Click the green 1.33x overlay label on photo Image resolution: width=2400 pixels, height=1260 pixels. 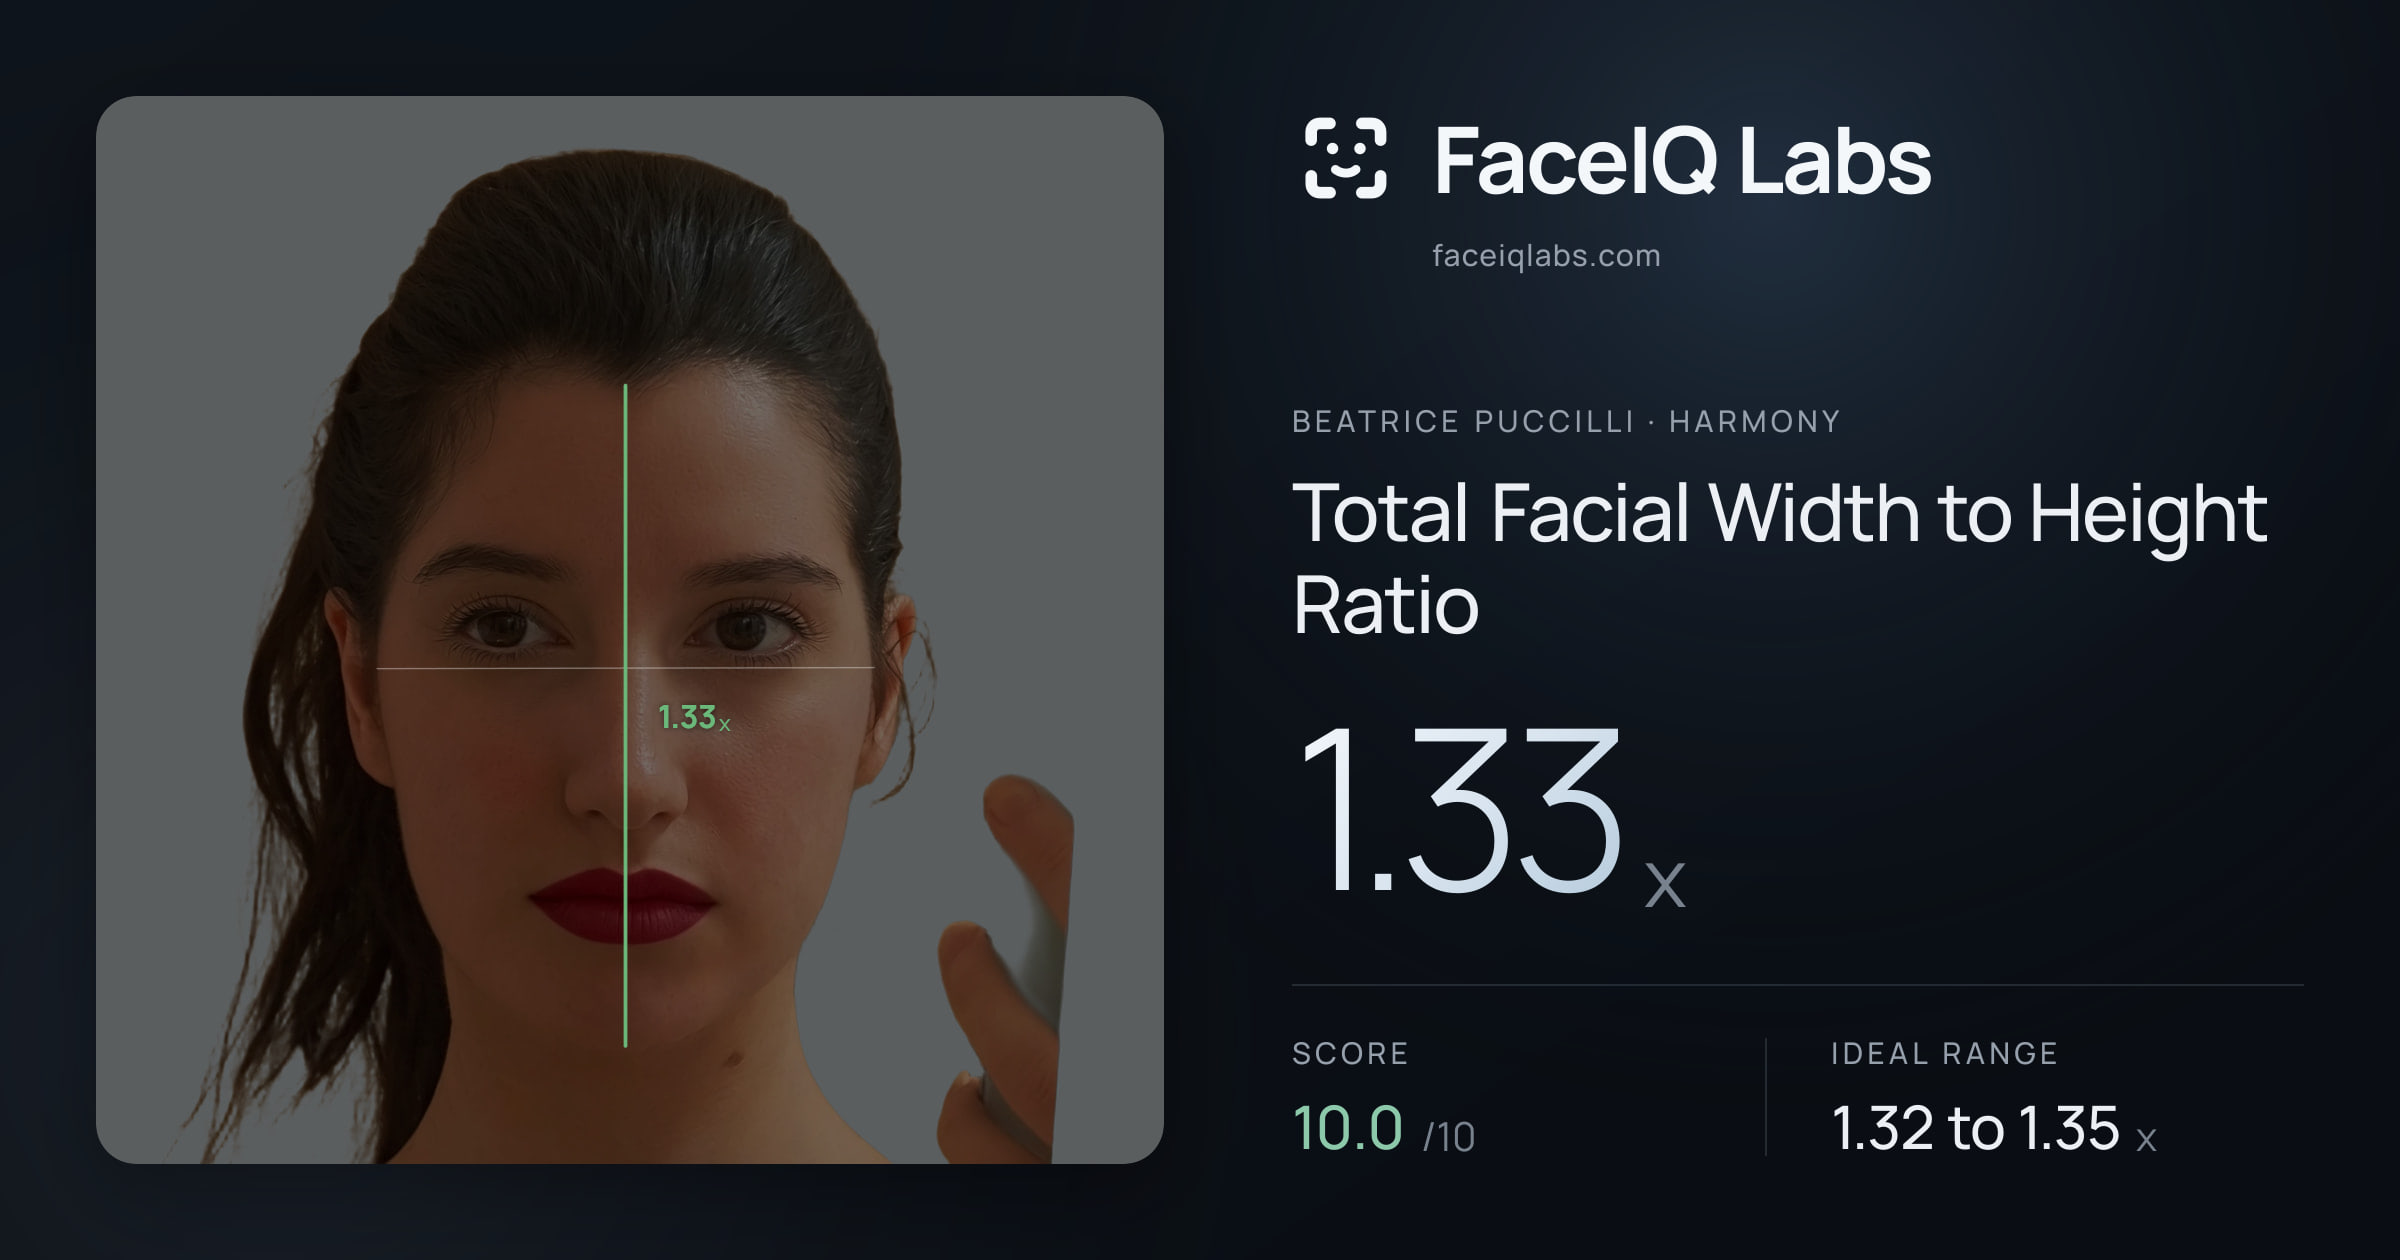694,717
